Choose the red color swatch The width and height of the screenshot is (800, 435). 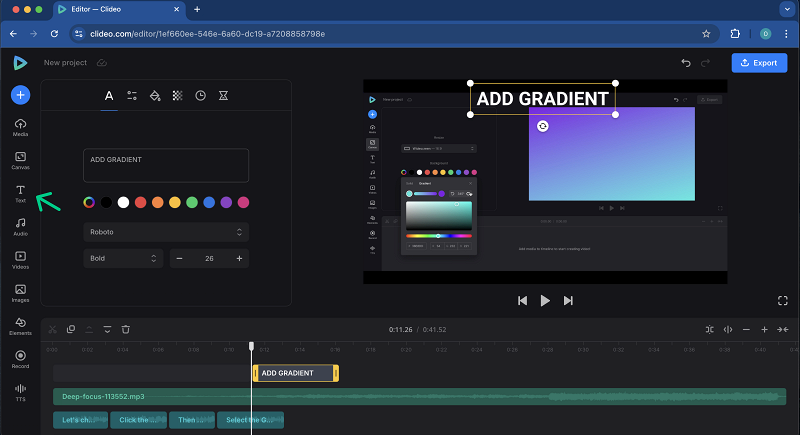point(140,202)
